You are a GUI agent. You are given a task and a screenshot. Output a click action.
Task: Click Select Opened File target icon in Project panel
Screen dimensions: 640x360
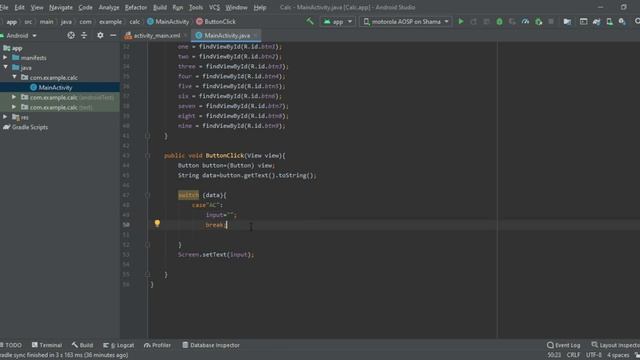pos(71,36)
